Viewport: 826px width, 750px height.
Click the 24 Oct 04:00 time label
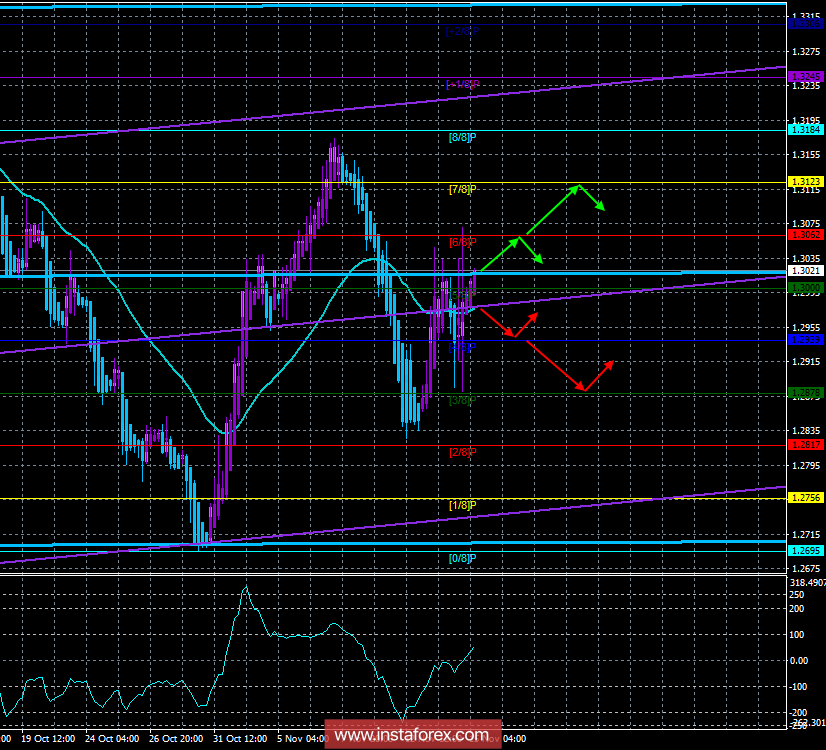tap(112, 739)
